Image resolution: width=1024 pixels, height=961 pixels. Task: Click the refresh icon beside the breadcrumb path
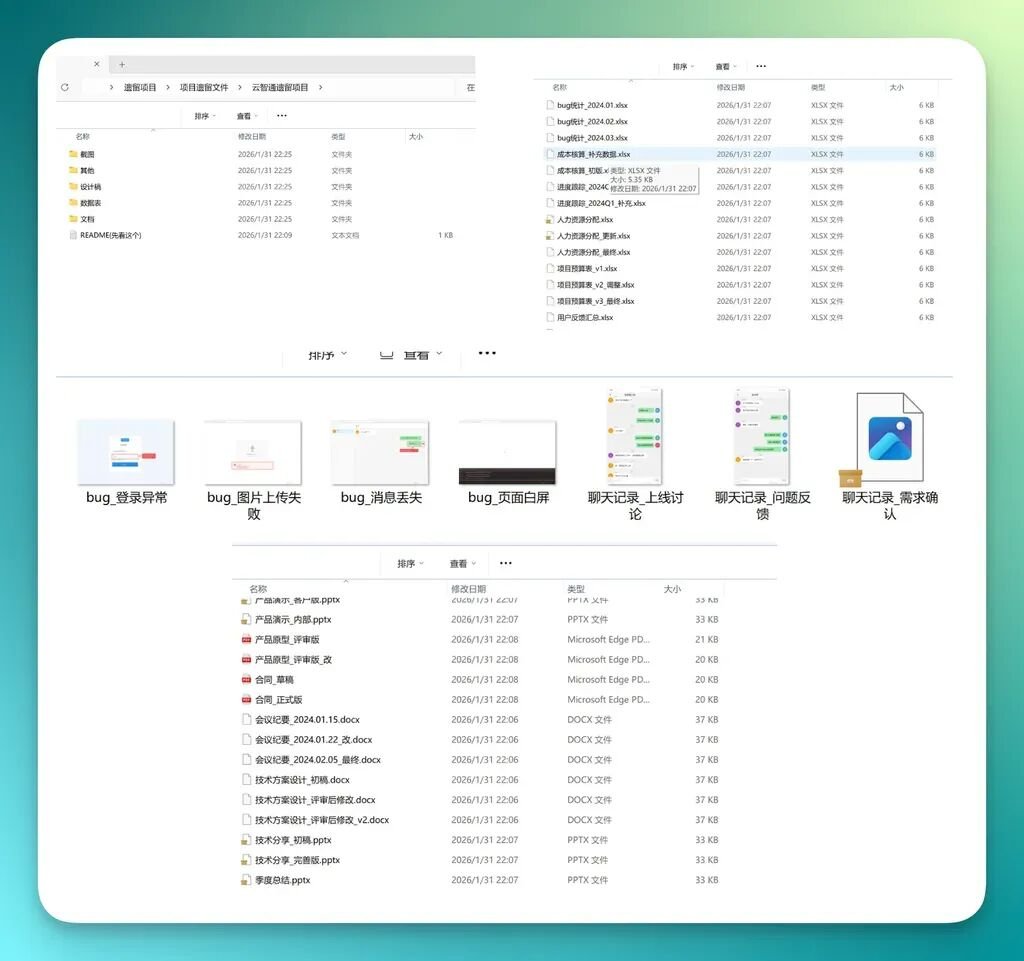65,88
